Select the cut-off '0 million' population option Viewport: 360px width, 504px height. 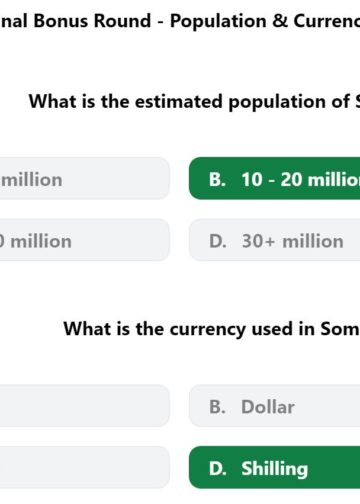85,240
